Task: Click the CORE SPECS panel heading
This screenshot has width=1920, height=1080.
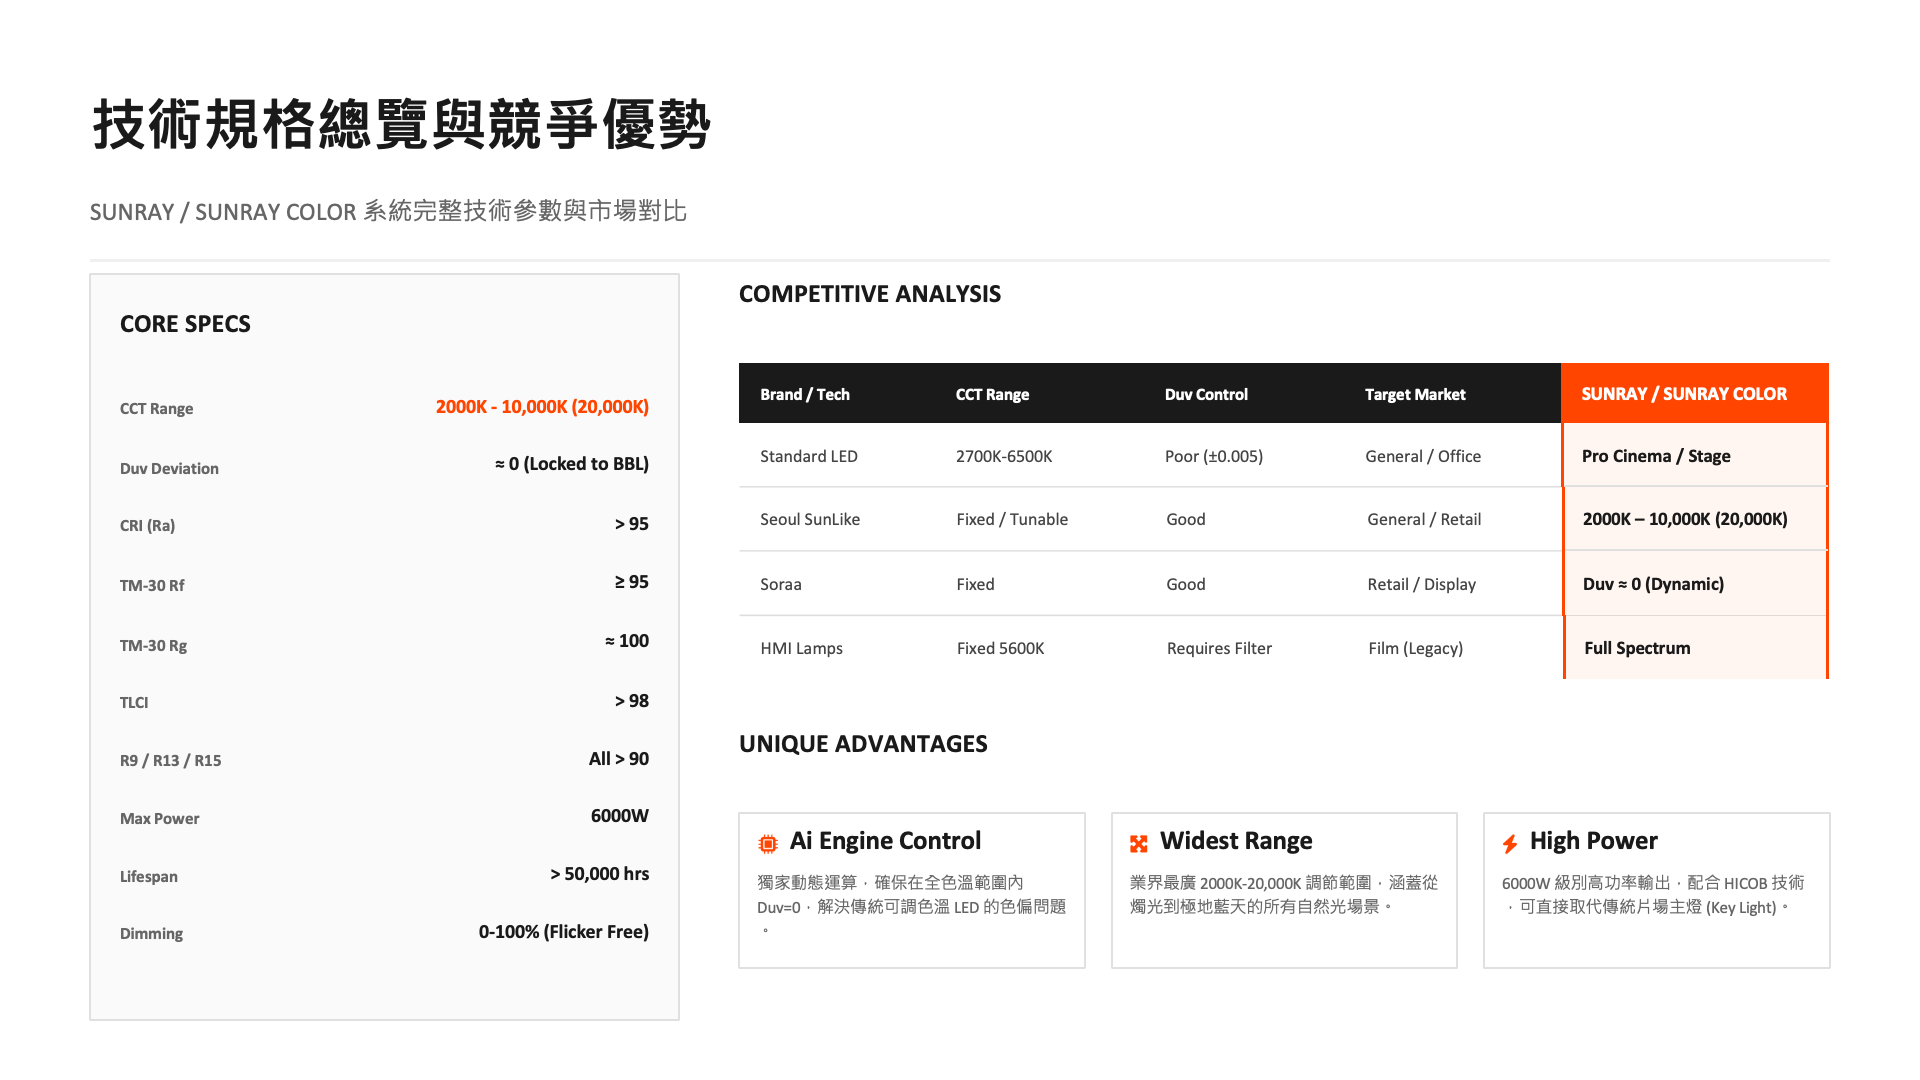Action: click(x=185, y=324)
